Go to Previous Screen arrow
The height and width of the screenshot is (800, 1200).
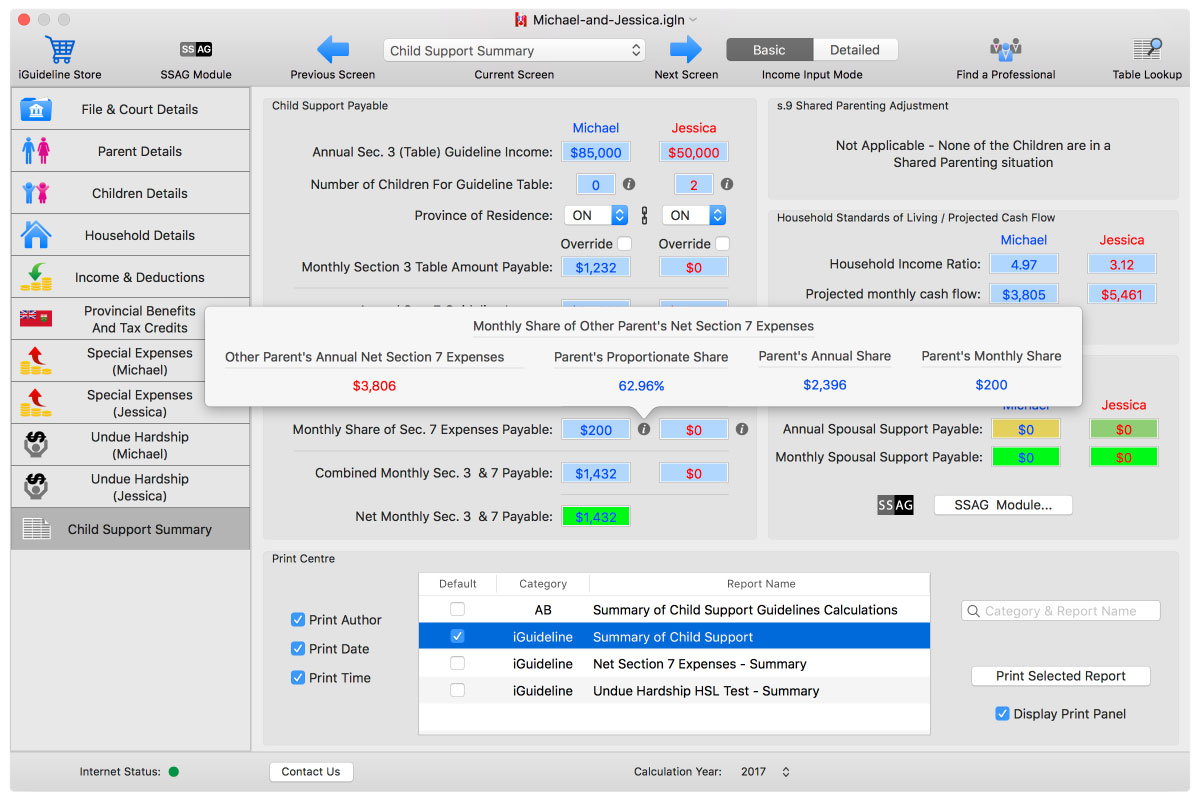click(x=332, y=49)
